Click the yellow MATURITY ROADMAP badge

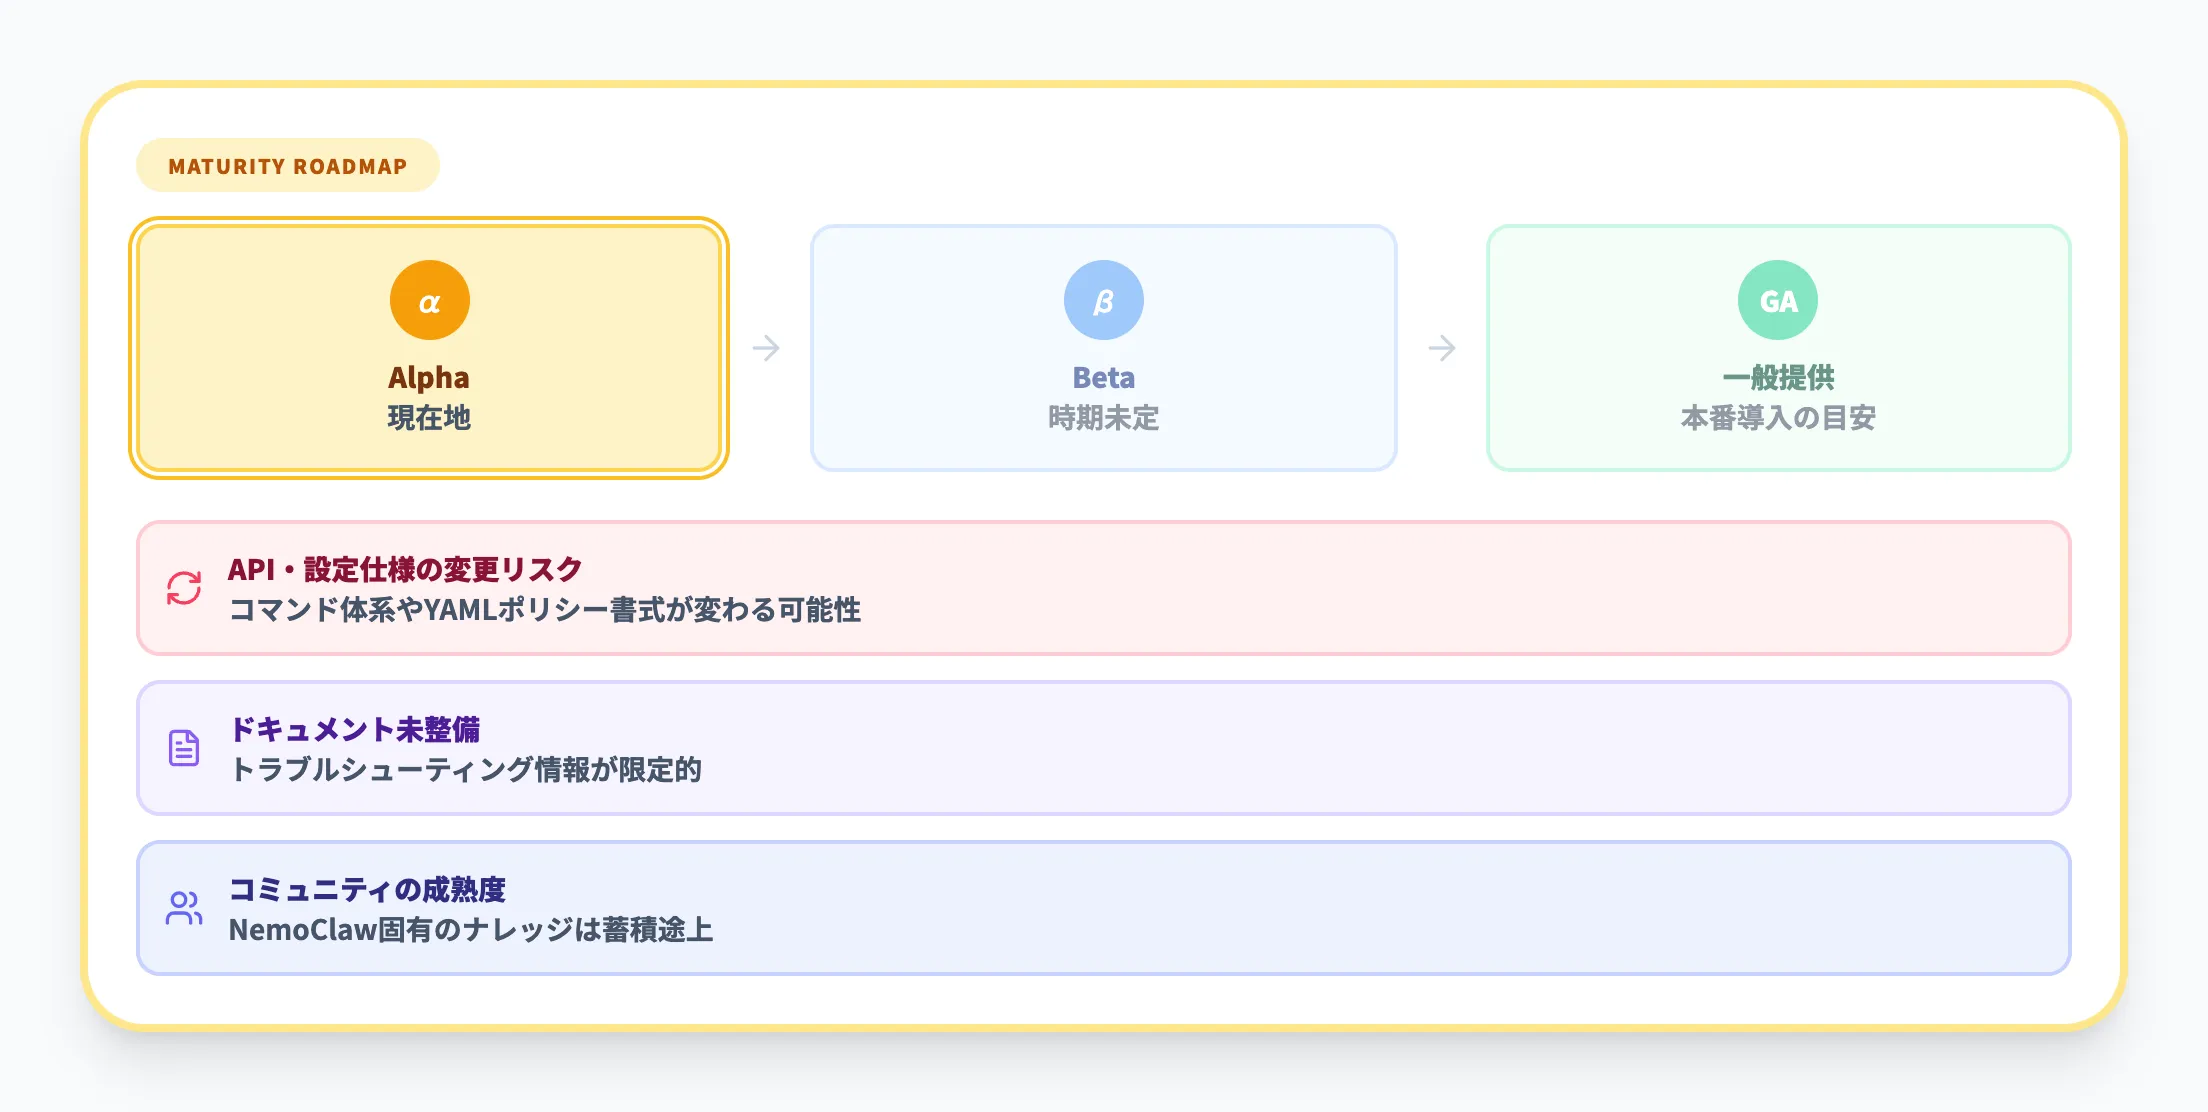(x=289, y=166)
